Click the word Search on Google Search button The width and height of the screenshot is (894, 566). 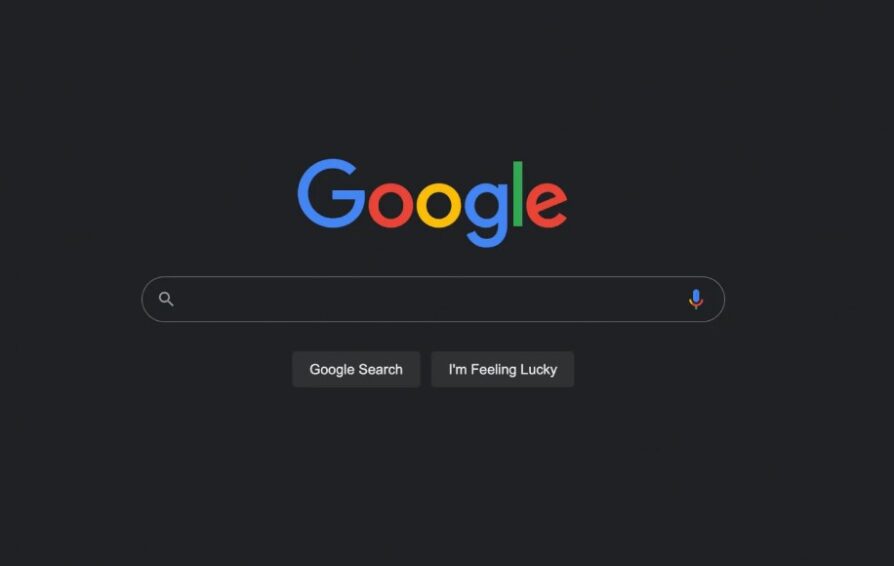tap(381, 369)
